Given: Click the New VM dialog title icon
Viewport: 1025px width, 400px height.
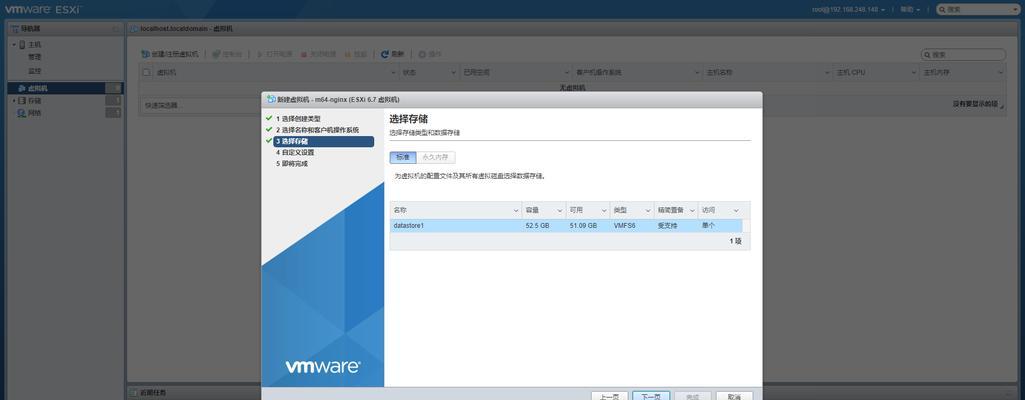Looking at the screenshot, I should 271,99.
